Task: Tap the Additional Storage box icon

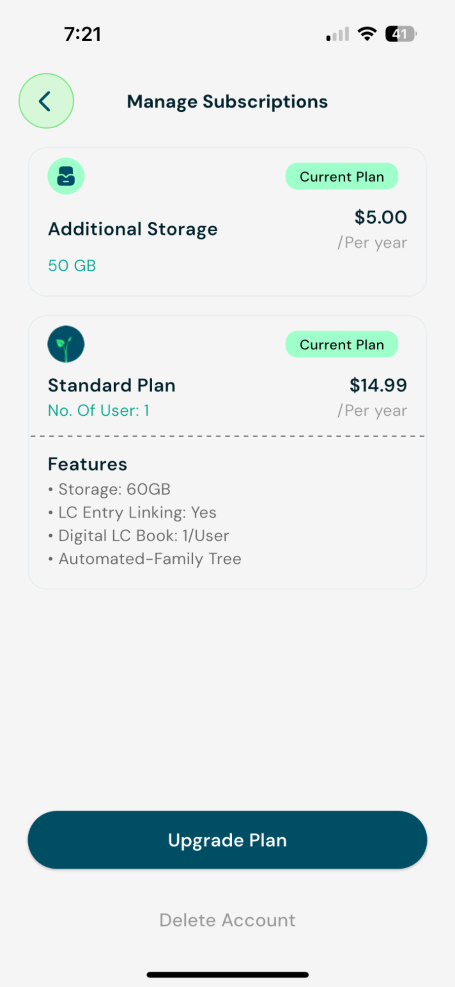Action: tap(66, 176)
